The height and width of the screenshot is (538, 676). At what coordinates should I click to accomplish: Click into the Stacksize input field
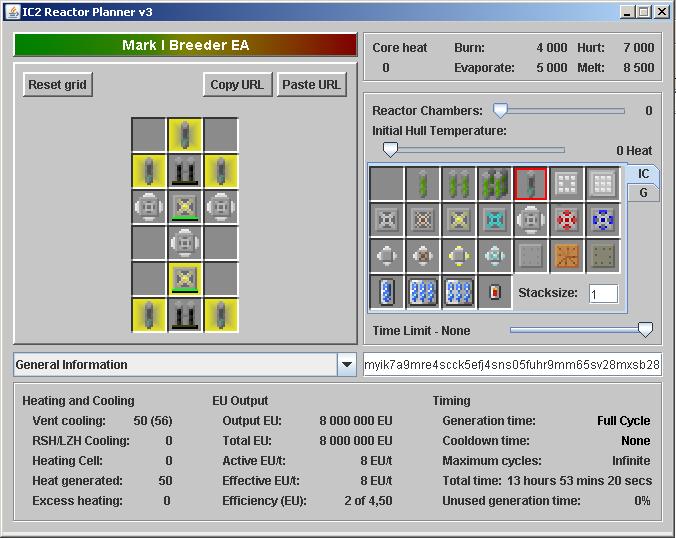click(x=603, y=294)
